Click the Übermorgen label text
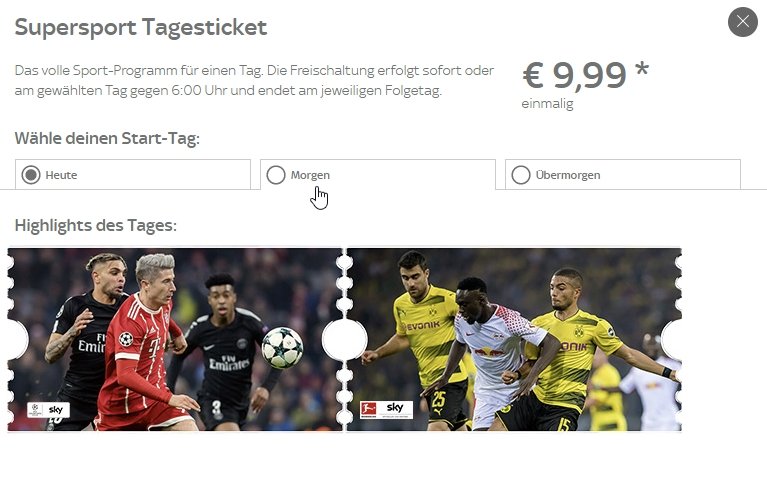The image size is (767, 477). (x=568, y=175)
